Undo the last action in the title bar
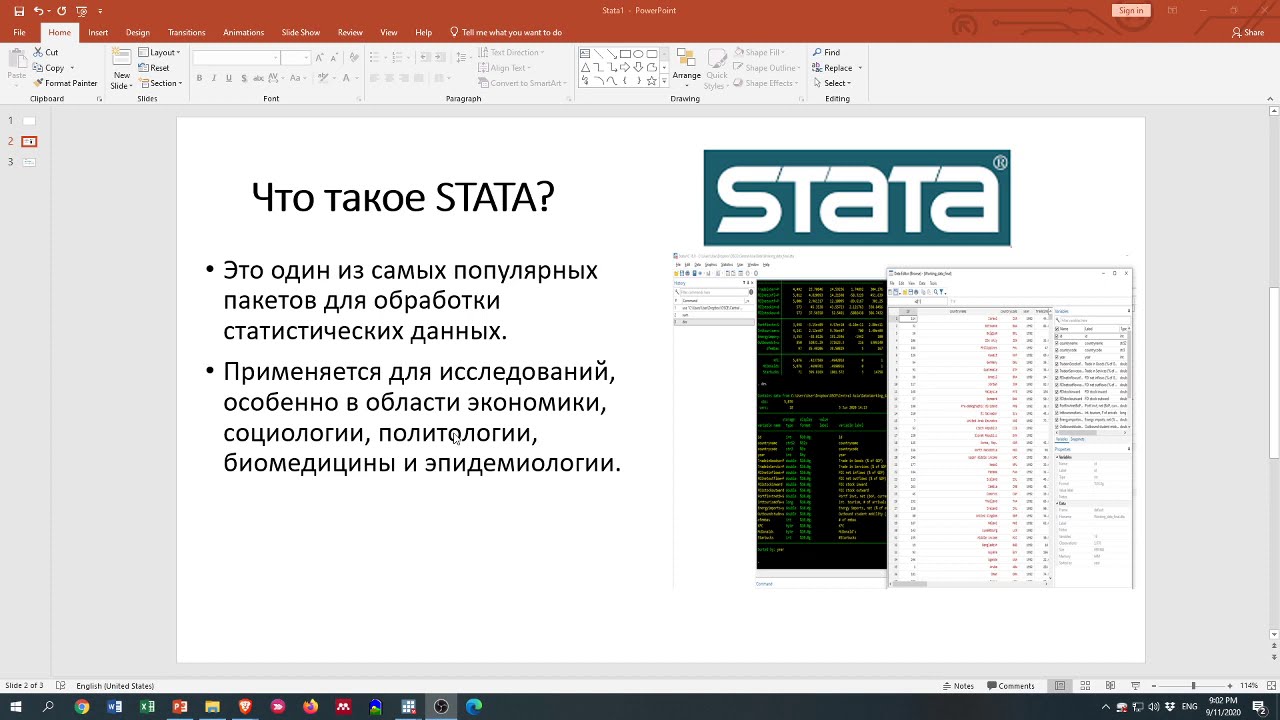 pyautogui.click(x=38, y=11)
